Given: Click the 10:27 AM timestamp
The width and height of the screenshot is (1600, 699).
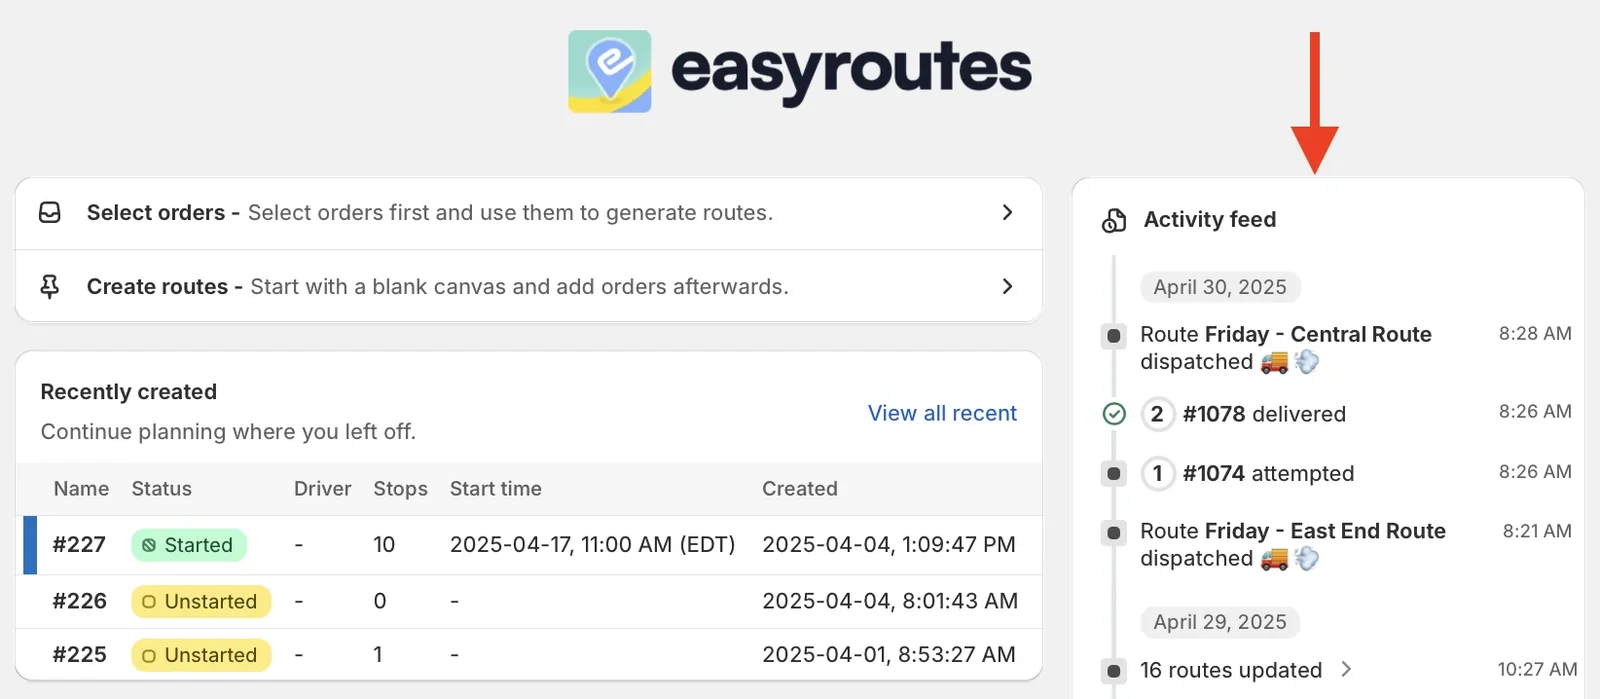Looking at the screenshot, I should (x=1537, y=670).
